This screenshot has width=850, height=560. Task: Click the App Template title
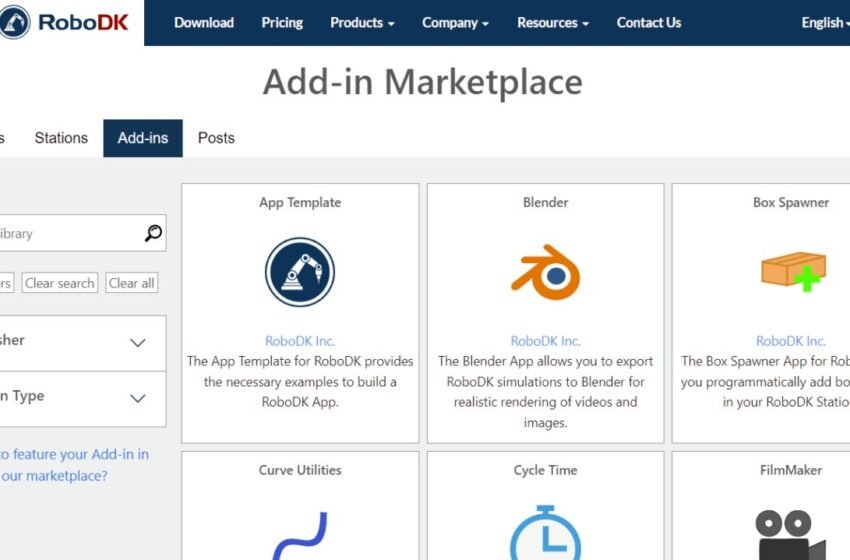coord(300,202)
